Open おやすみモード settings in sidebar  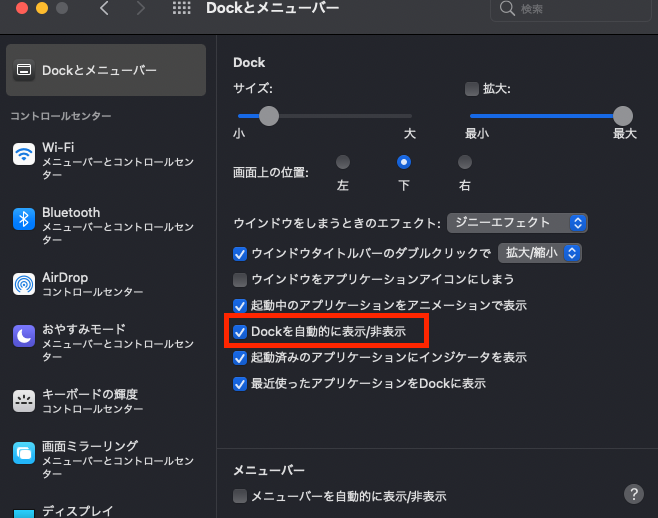click(106, 343)
